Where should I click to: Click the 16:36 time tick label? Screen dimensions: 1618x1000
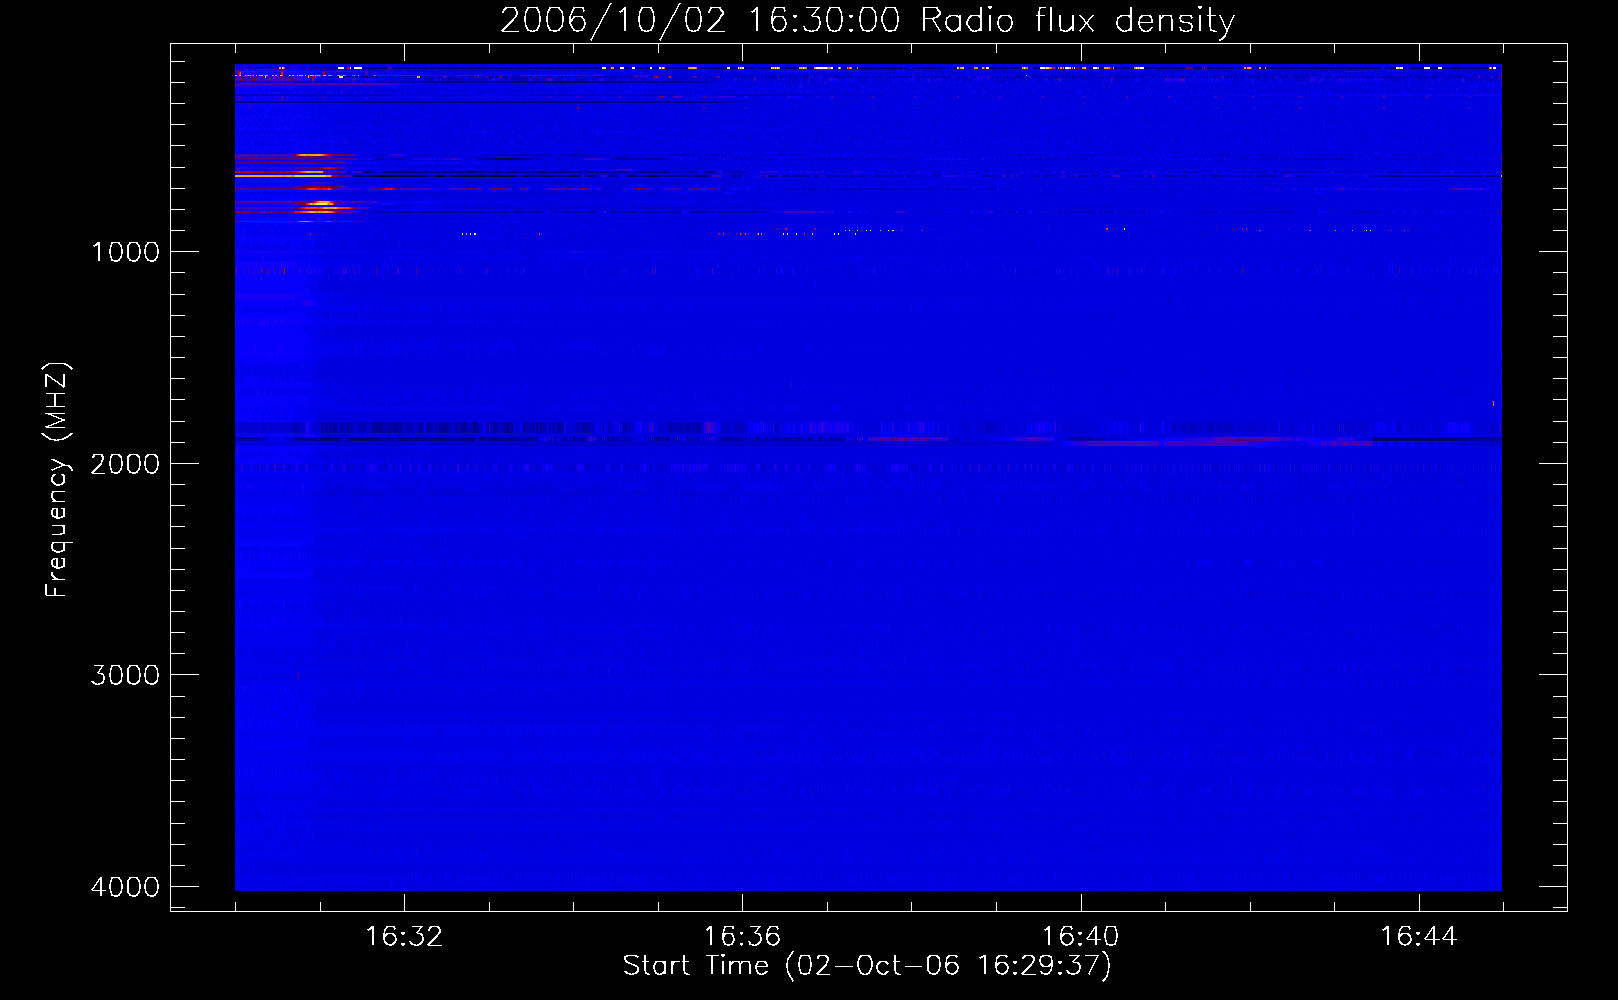pyautogui.click(x=742, y=937)
